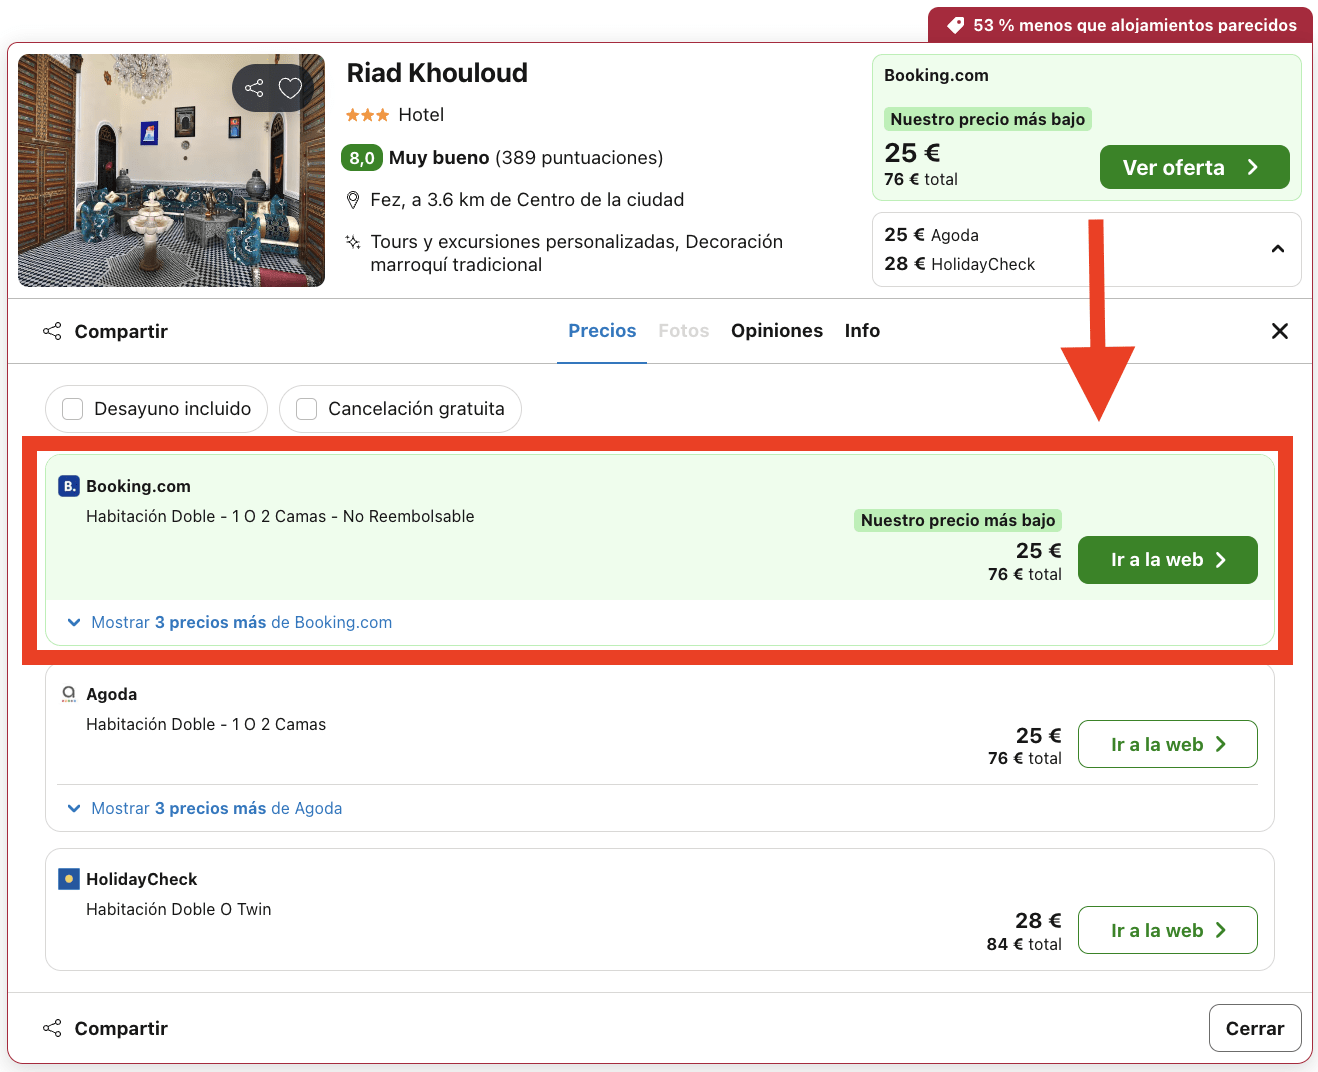The width and height of the screenshot is (1318, 1072).
Task: Open the Info tab
Action: click(862, 330)
